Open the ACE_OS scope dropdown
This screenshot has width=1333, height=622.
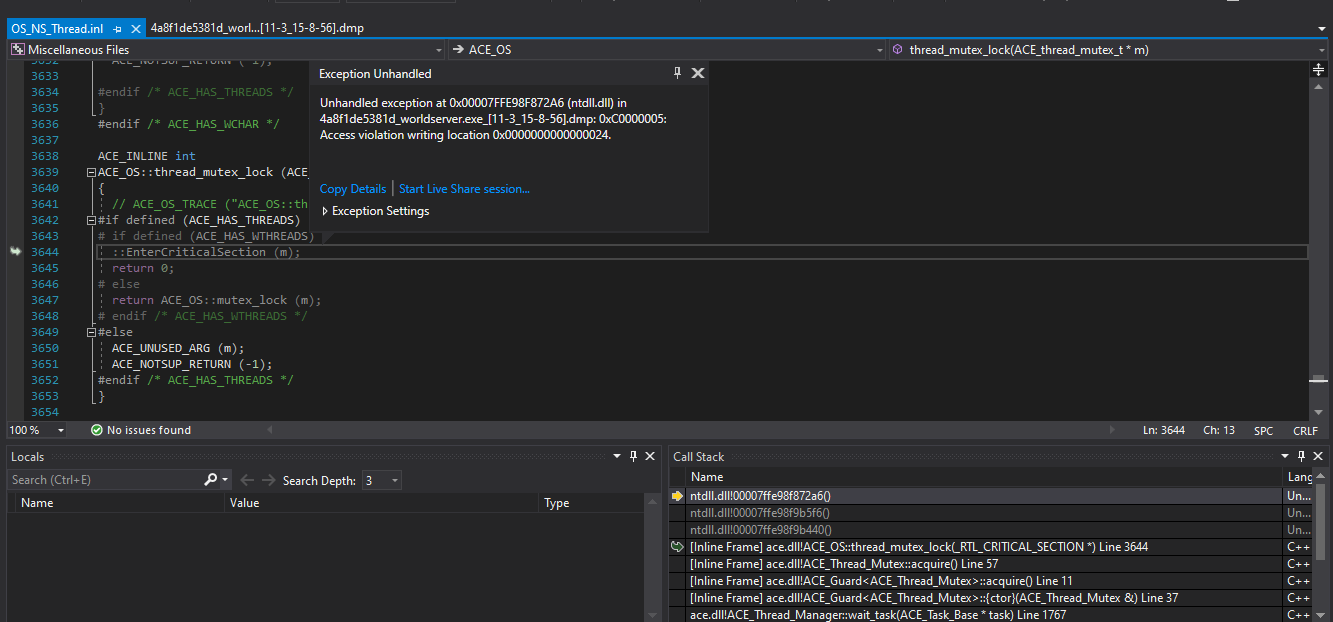[x=666, y=49]
